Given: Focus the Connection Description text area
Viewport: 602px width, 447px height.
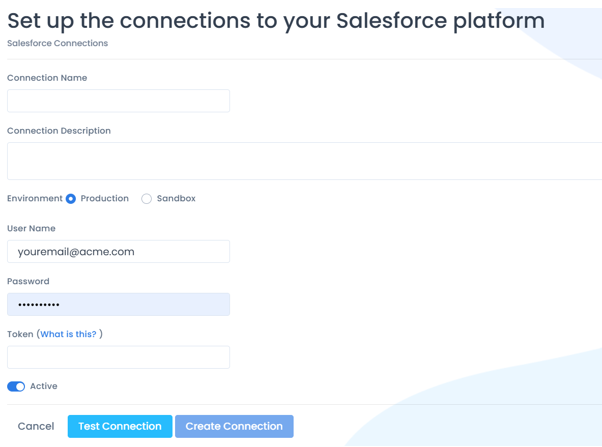Looking at the screenshot, I should point(304,161).
